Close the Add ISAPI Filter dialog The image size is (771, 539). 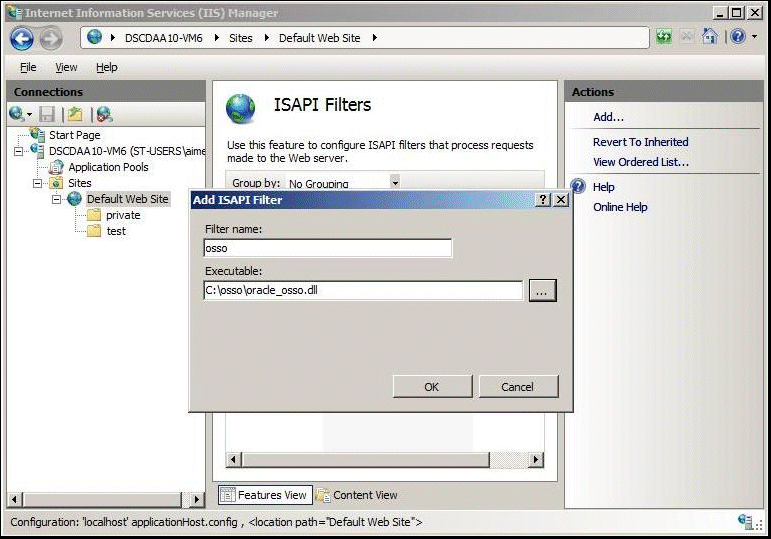[x=561, y=199]
